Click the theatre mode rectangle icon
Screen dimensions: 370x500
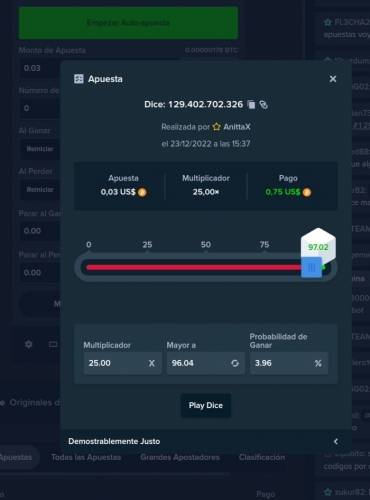(x=53, y=344)
